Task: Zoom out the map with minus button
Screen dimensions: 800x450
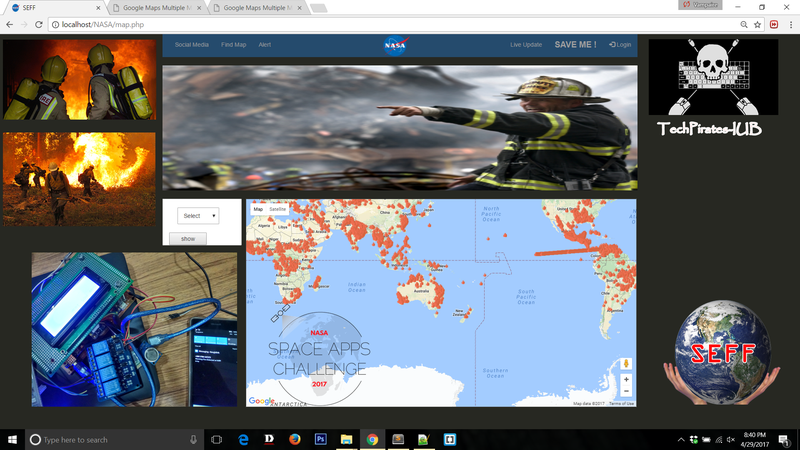Action: pyautogui.click(x=626, y=392)
